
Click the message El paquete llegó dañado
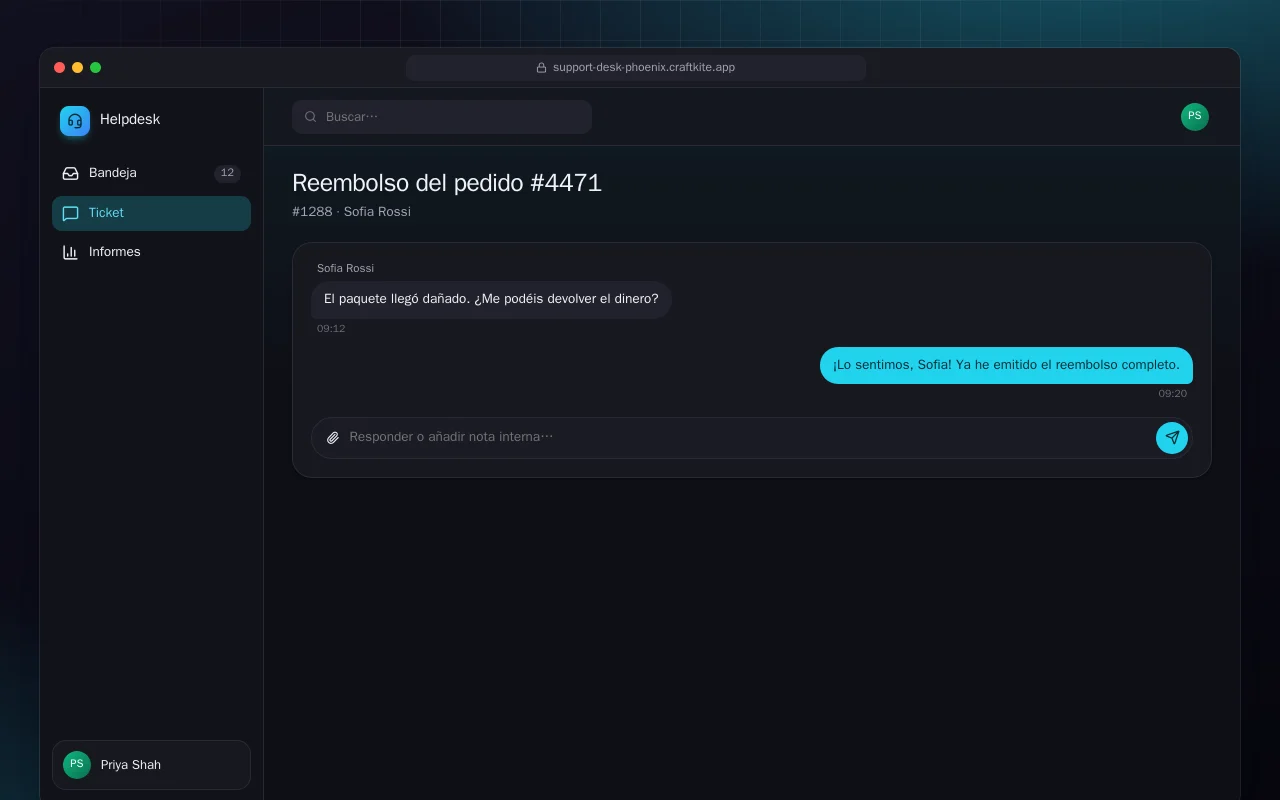pyautogui.click(x=491, y=299)
